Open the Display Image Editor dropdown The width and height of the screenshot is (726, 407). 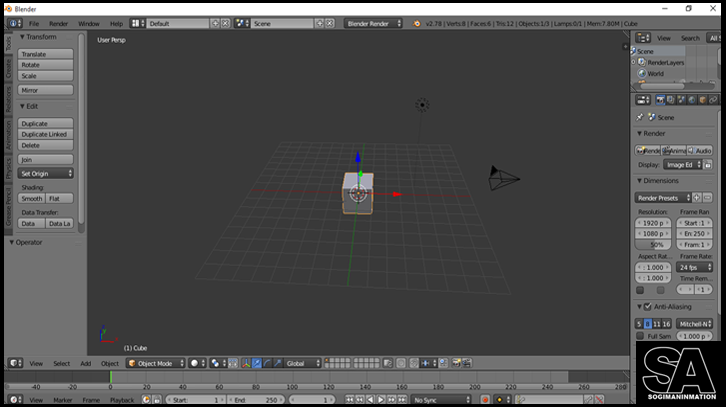(x=682, y=165)
